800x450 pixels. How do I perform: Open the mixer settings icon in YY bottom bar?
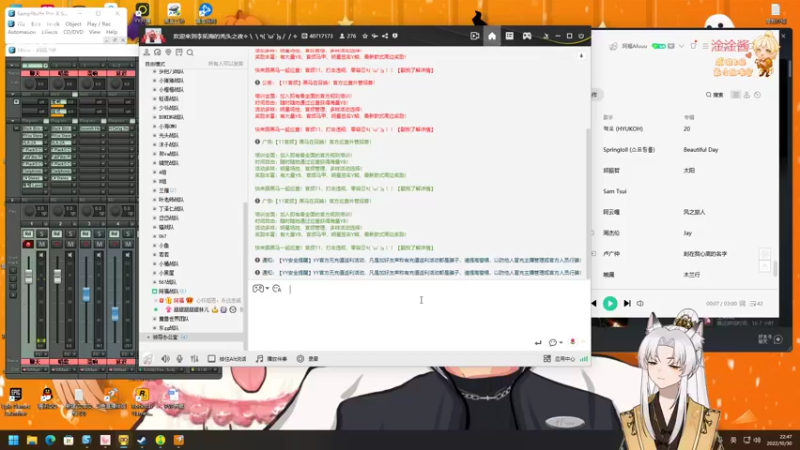point(194,359)
